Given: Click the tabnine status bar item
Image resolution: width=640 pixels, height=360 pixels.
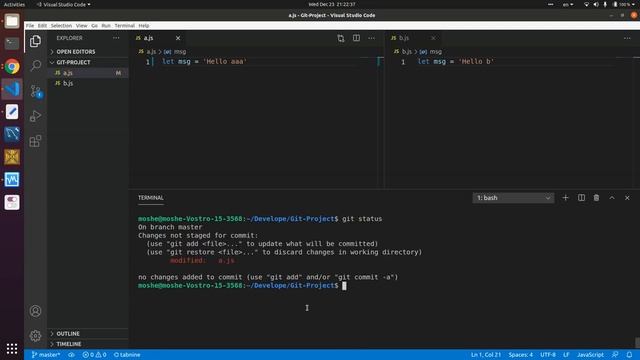Looking at the screenshot, I should [127, 355].
